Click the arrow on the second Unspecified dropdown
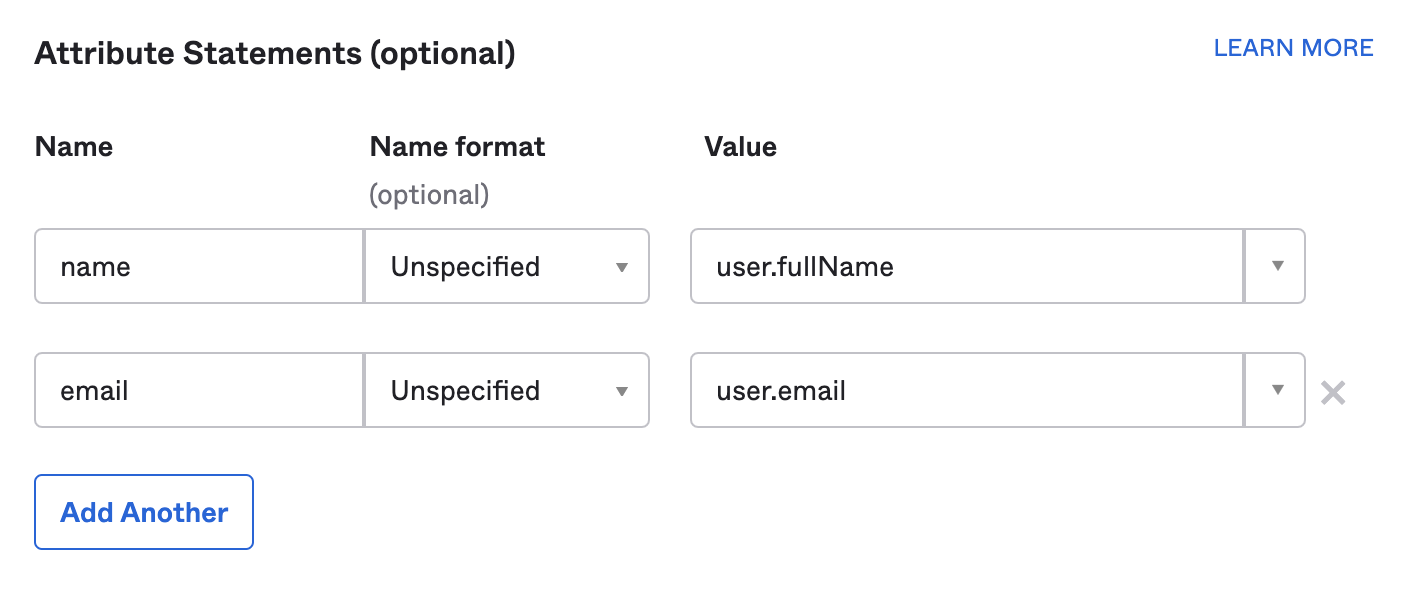 (622, 390)
